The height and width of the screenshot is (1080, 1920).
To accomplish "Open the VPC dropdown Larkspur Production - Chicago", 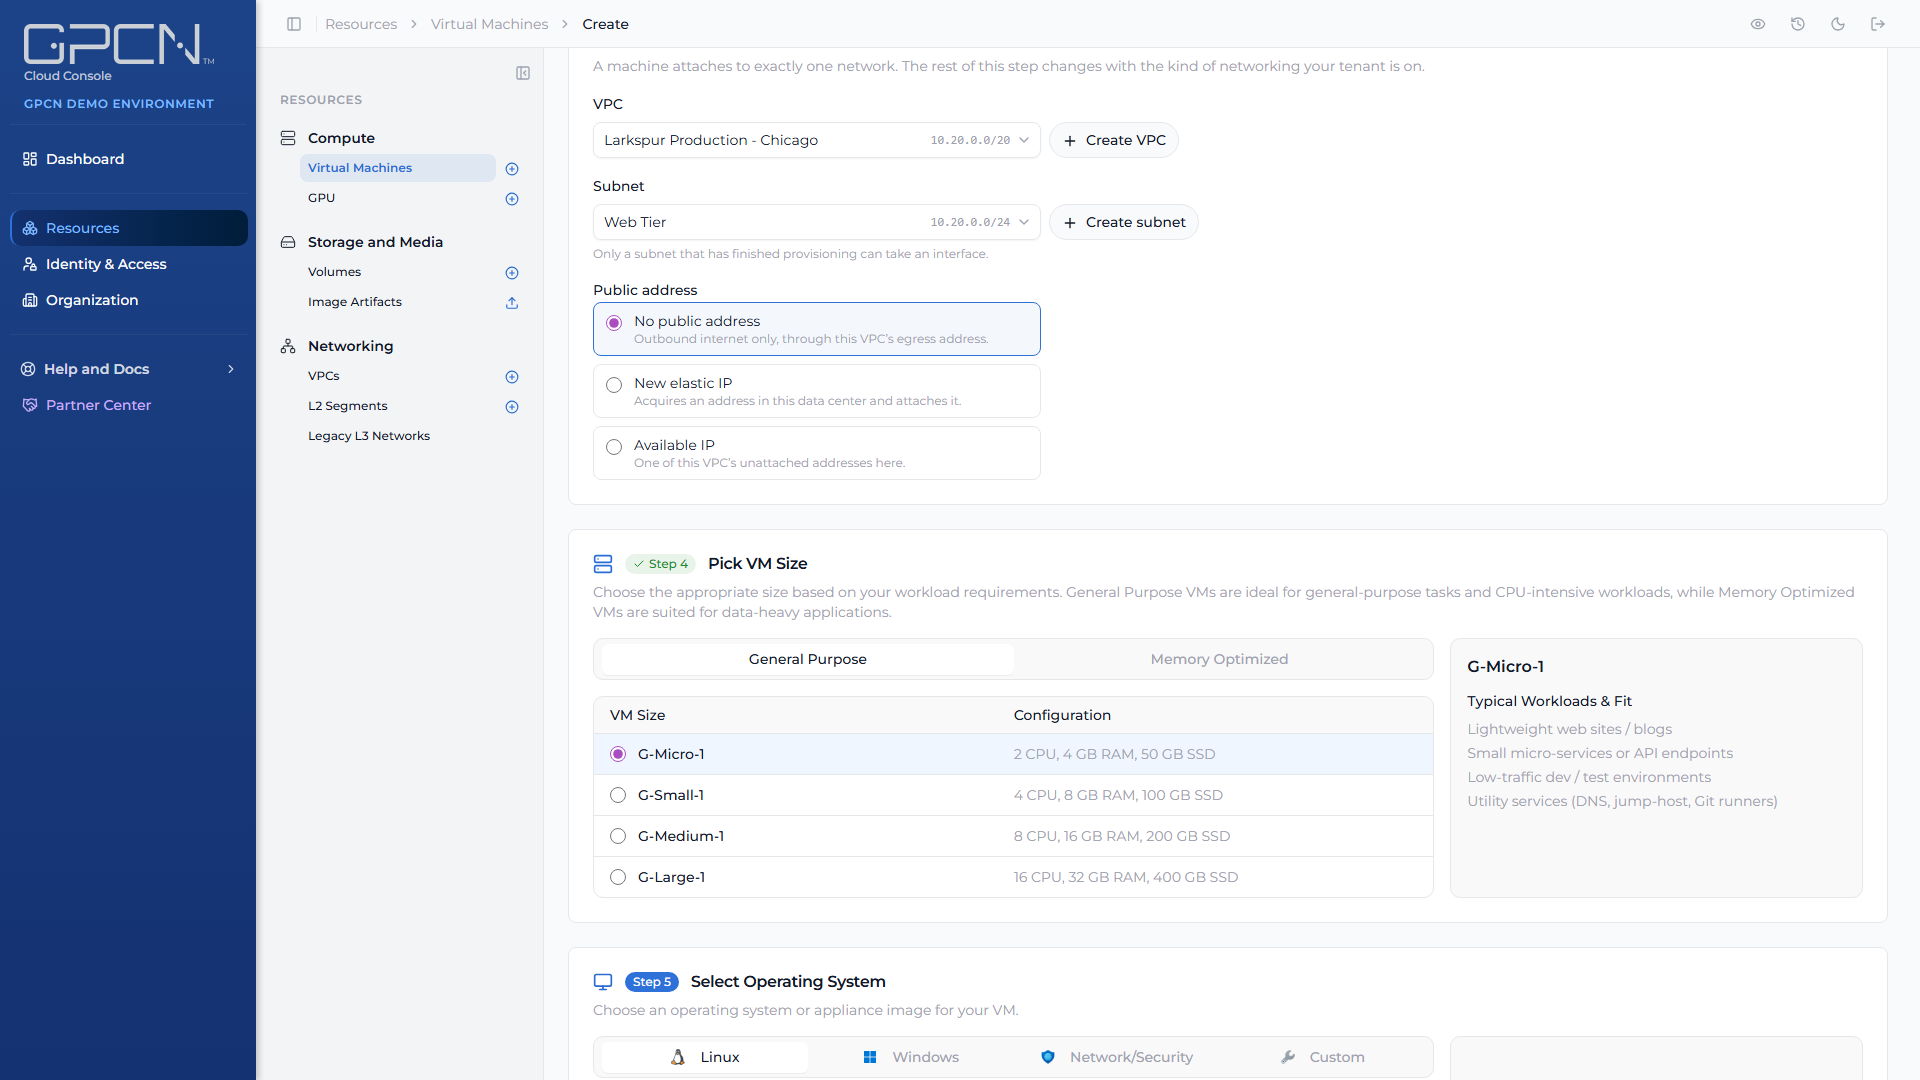I will click(x=816, y=140).
